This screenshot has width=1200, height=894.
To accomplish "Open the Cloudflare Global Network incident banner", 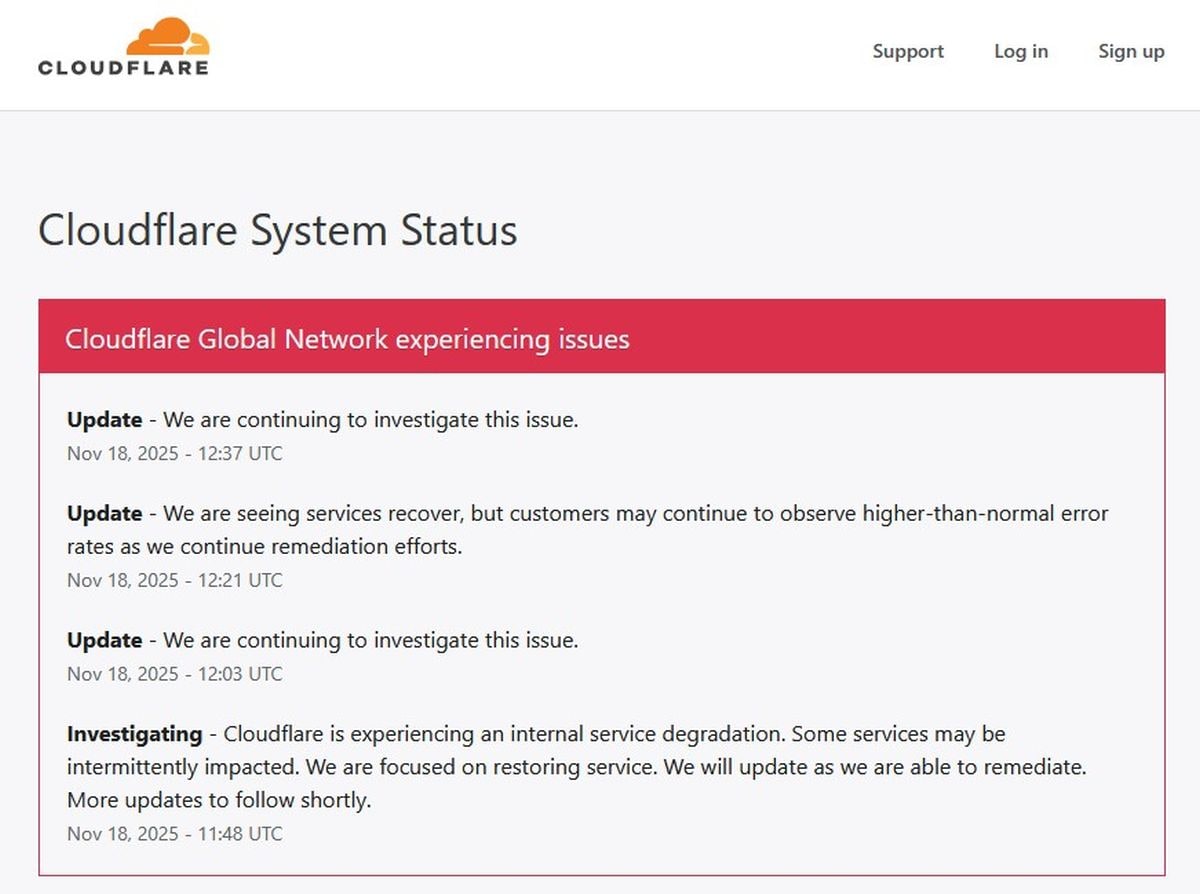I will coord(348,339).
